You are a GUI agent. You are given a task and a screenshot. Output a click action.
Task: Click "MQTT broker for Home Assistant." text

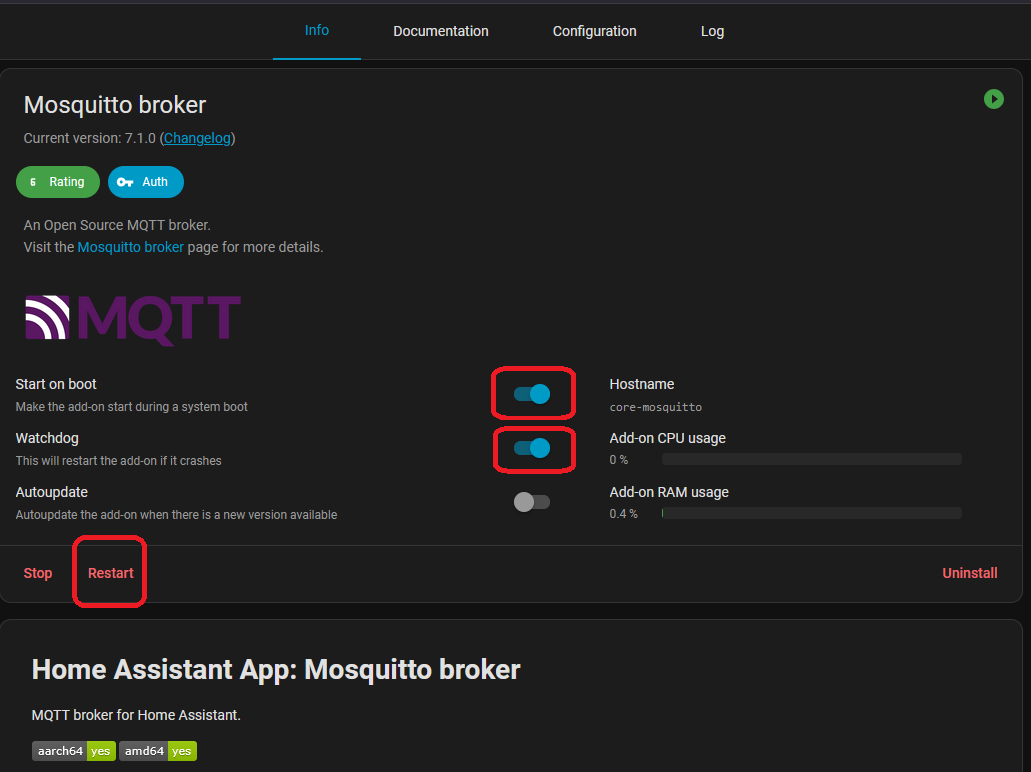pyautogui.click(x=136, y=715)
